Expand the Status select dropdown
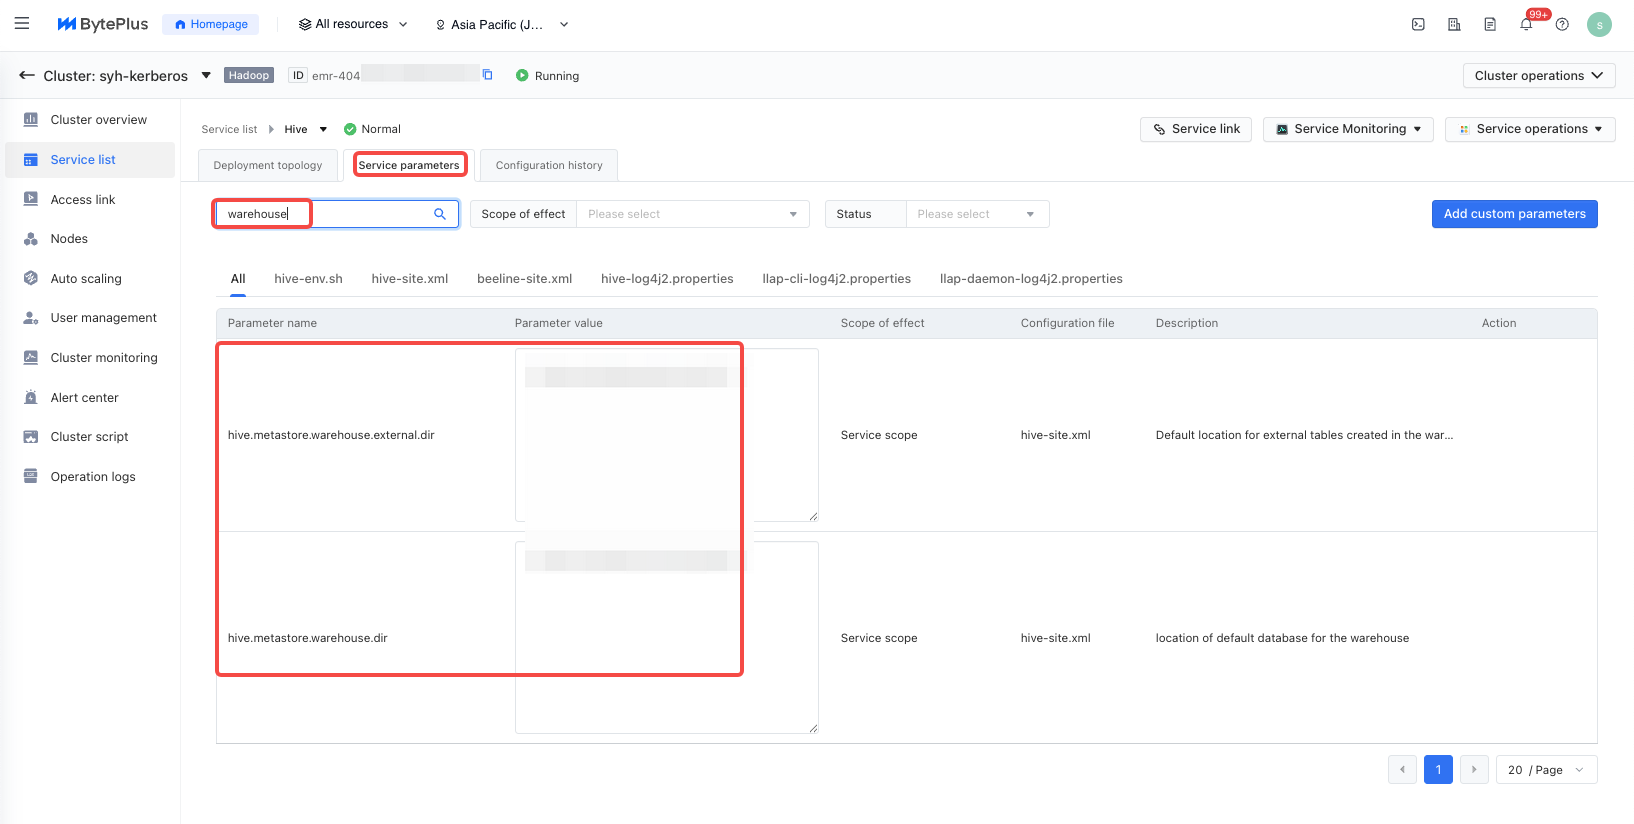 [x=976, y=214]
